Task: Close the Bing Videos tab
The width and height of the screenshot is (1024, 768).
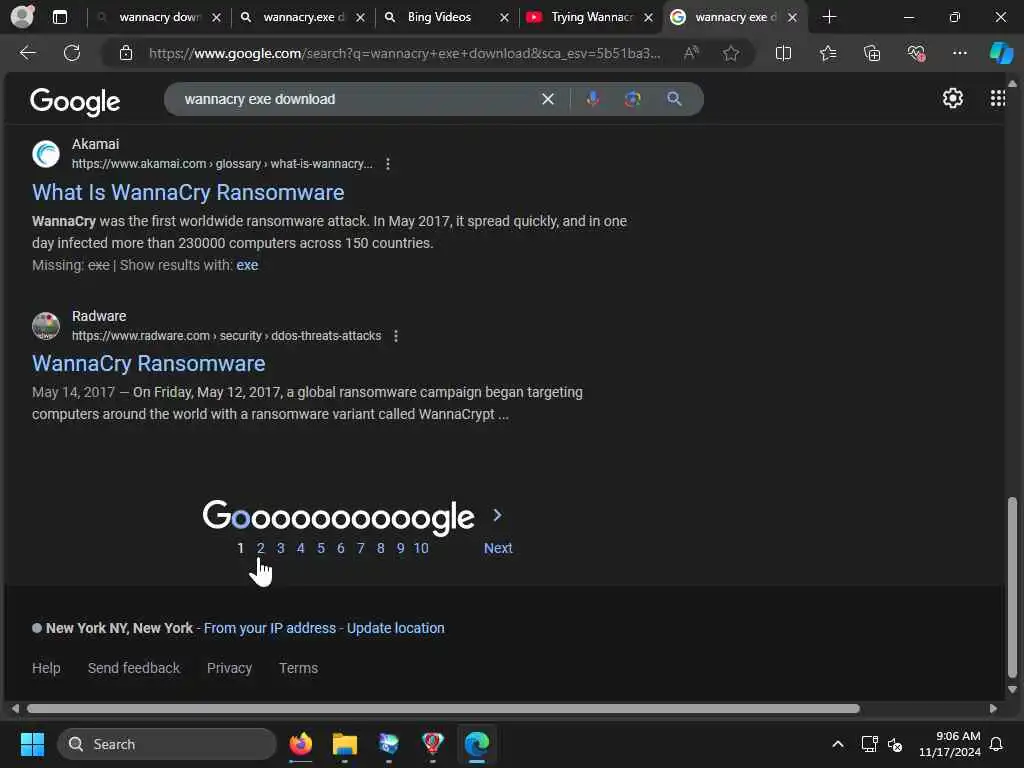Action: pyautogui.click(x=504, y=18)
